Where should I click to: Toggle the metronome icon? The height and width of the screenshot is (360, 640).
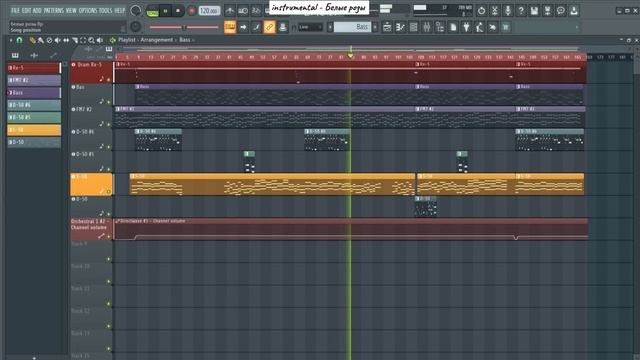tap(230, 11)
